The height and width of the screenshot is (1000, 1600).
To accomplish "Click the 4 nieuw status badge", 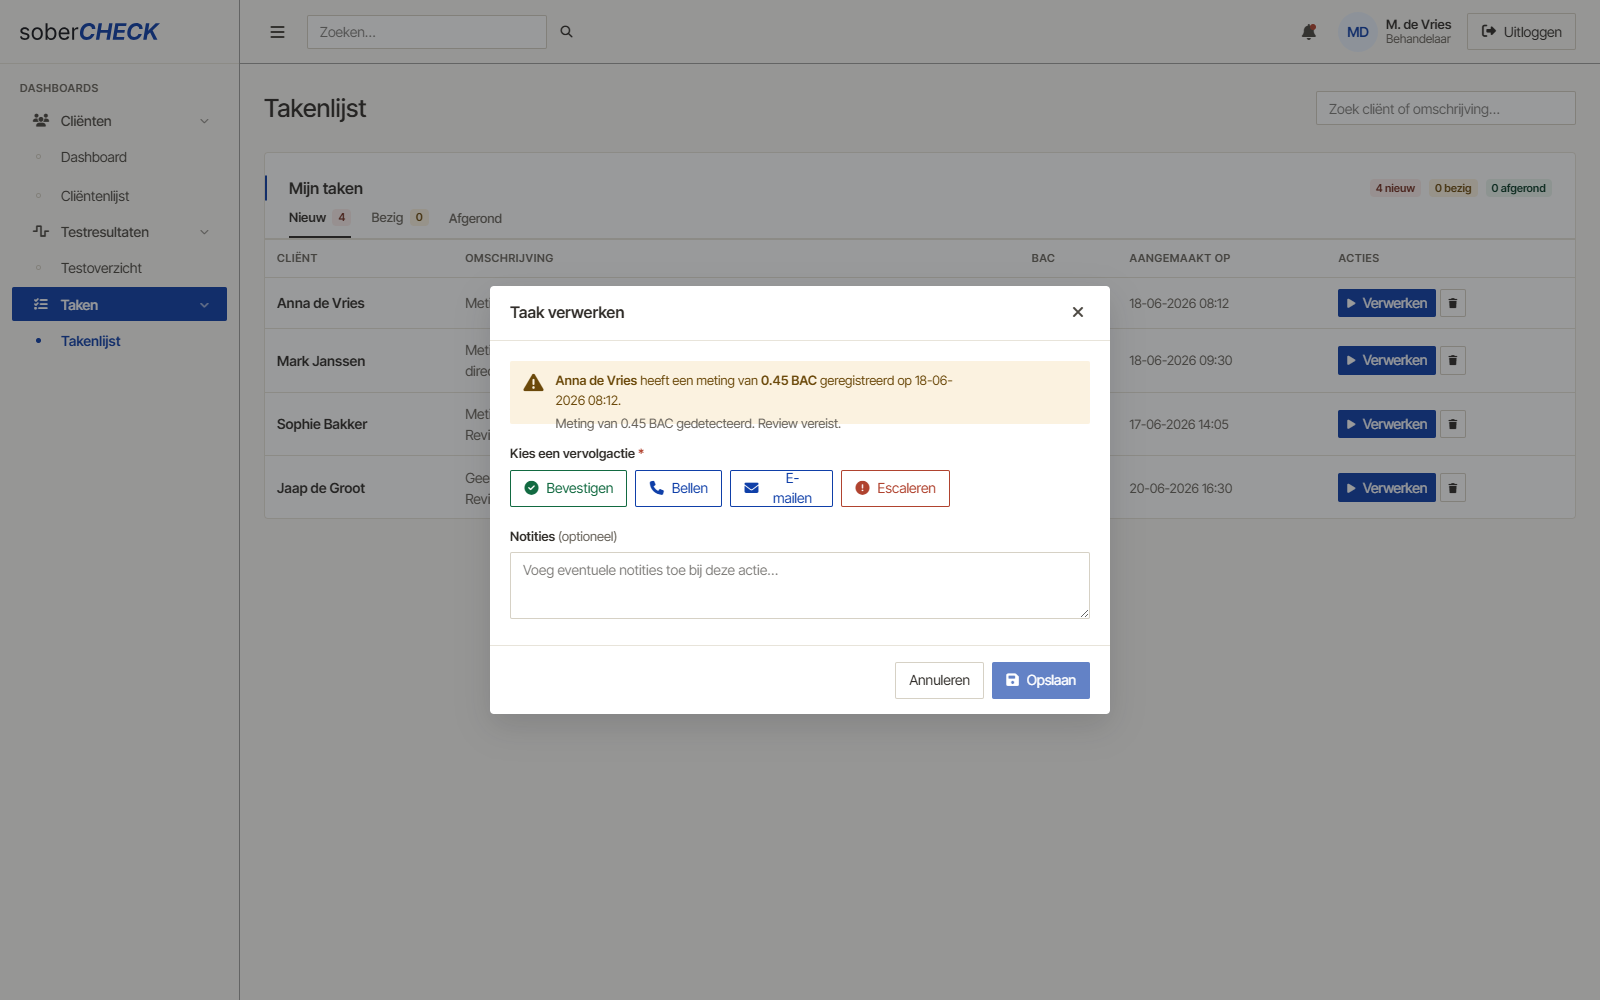I will coord(1395,188).
